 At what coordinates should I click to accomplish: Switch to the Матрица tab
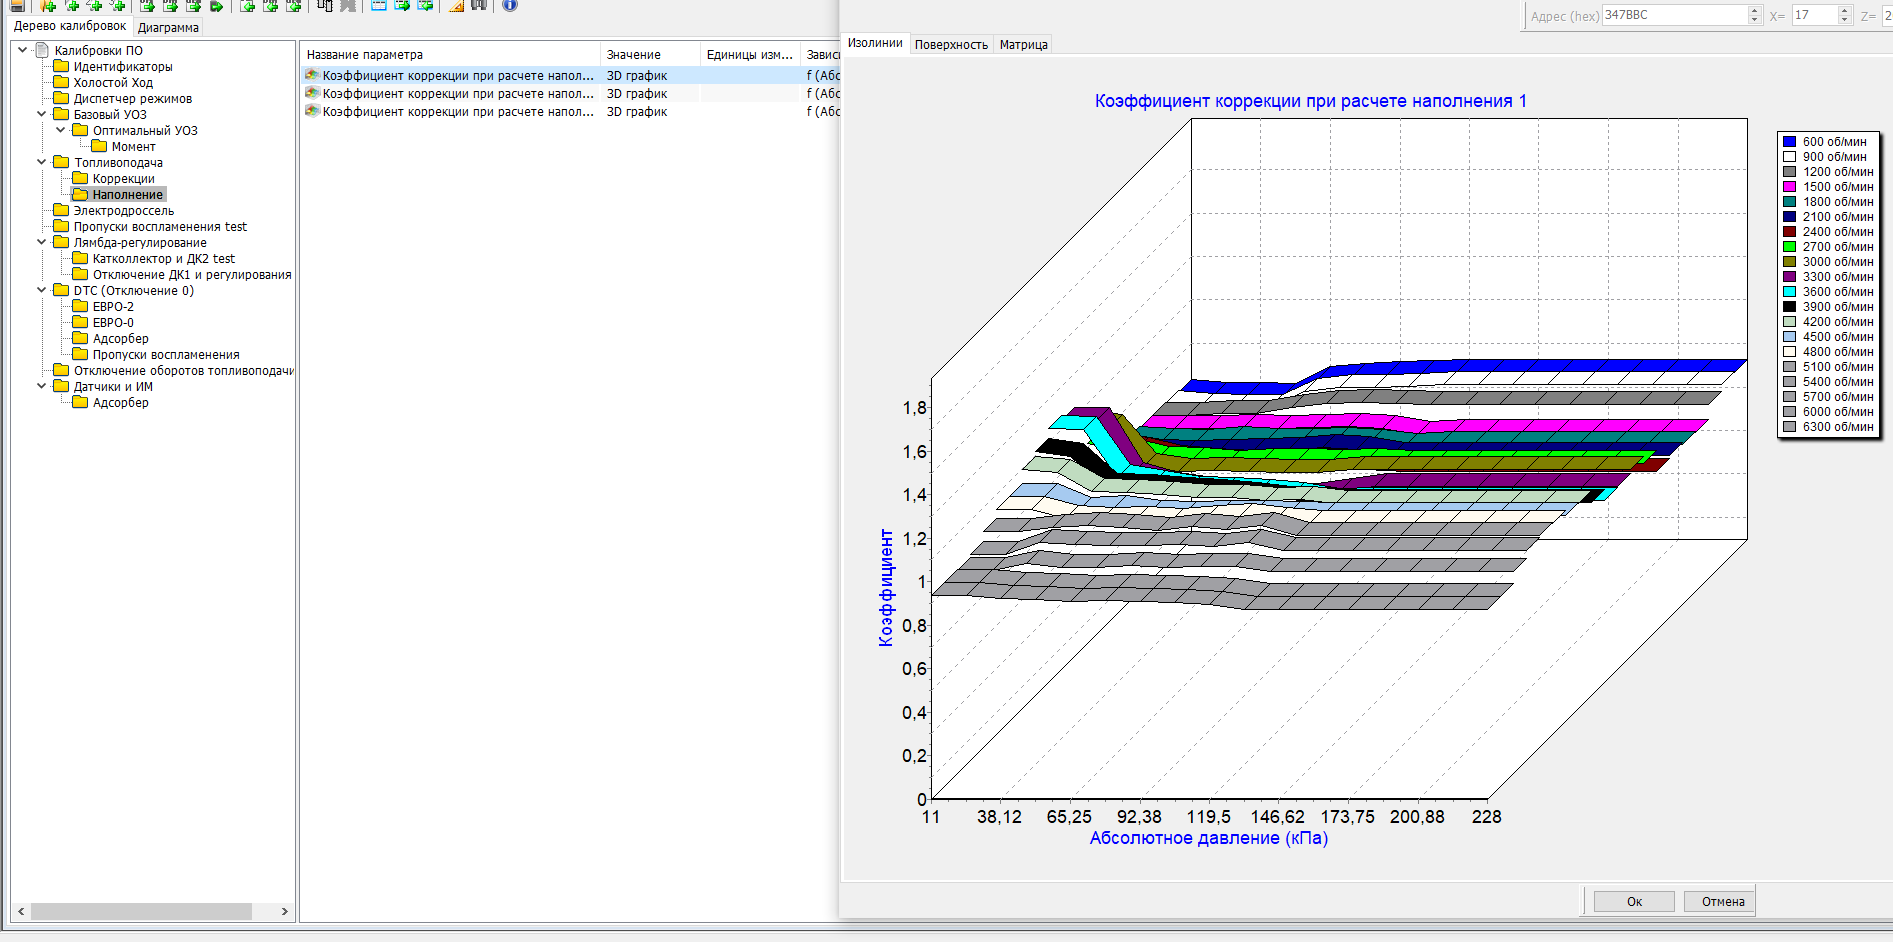pos(1023,45)
